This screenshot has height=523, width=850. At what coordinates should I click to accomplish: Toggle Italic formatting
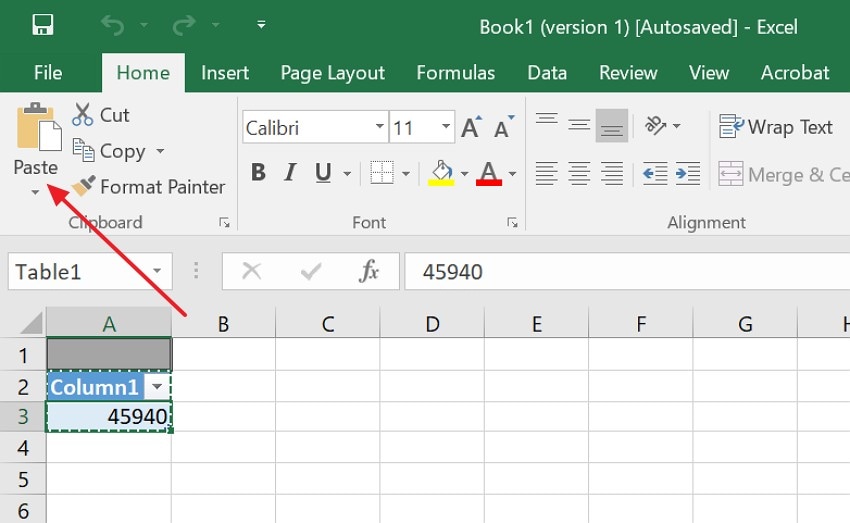290,173
